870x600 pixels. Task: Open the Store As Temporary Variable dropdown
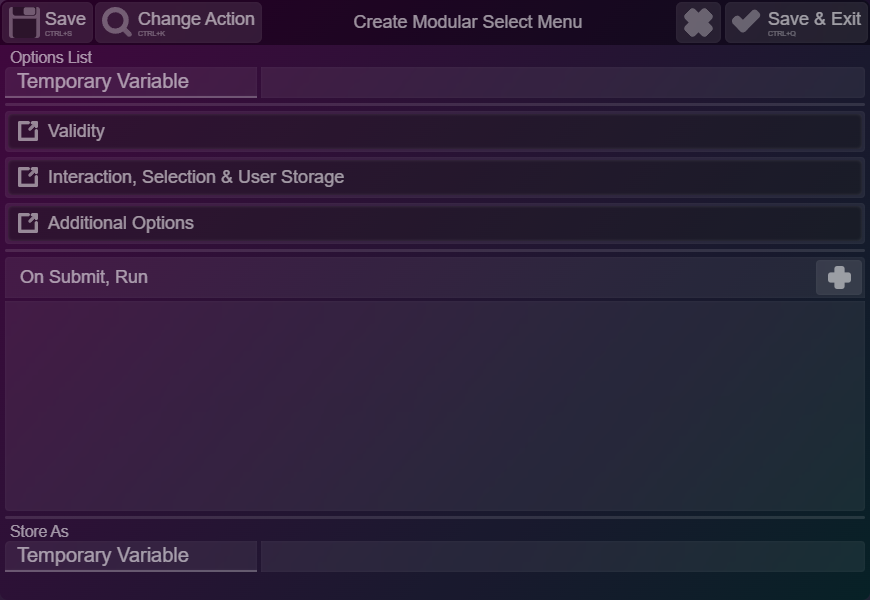[131, 556]
